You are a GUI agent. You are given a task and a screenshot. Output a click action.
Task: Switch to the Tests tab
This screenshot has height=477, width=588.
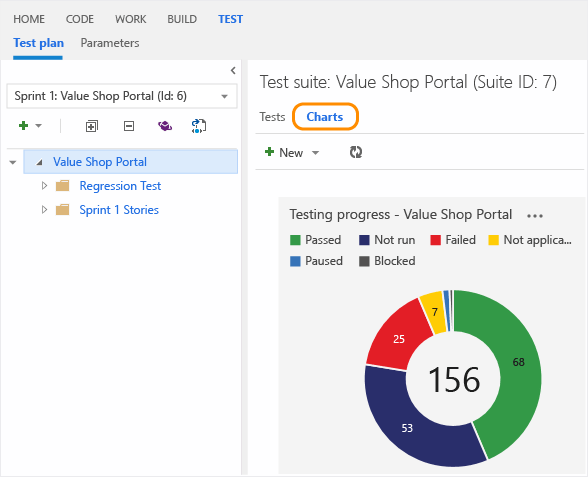272,117
